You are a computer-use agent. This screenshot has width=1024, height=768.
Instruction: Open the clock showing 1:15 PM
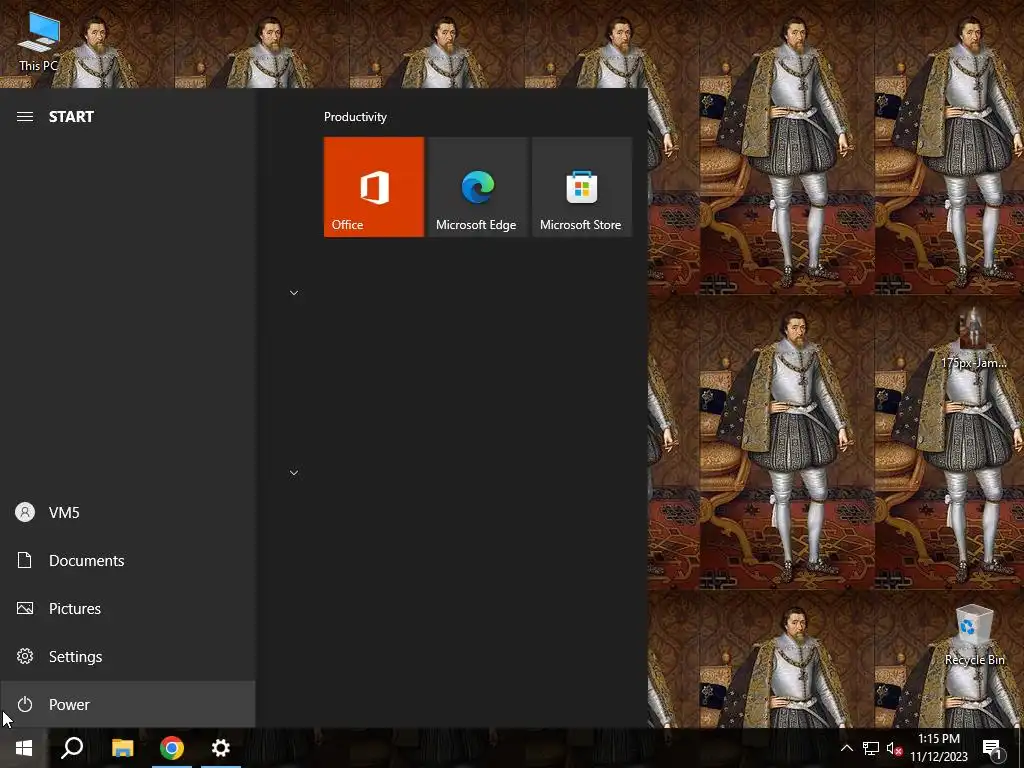[x=939, y=748]
